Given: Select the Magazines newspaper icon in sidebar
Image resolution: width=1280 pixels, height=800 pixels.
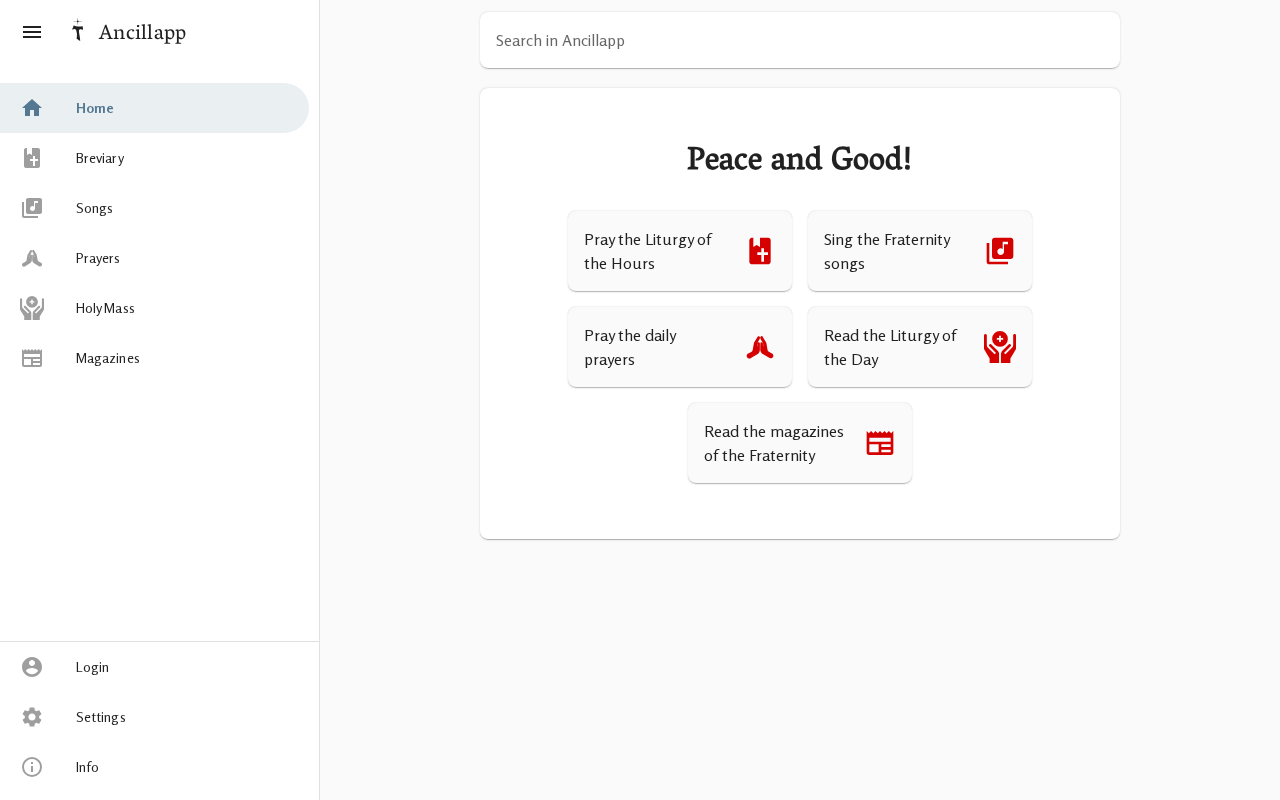Looking at the screenshot, I should (32, 358).
